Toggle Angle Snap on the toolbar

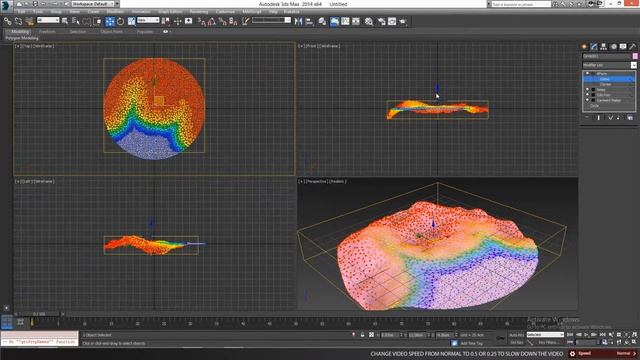pos(211,21)
